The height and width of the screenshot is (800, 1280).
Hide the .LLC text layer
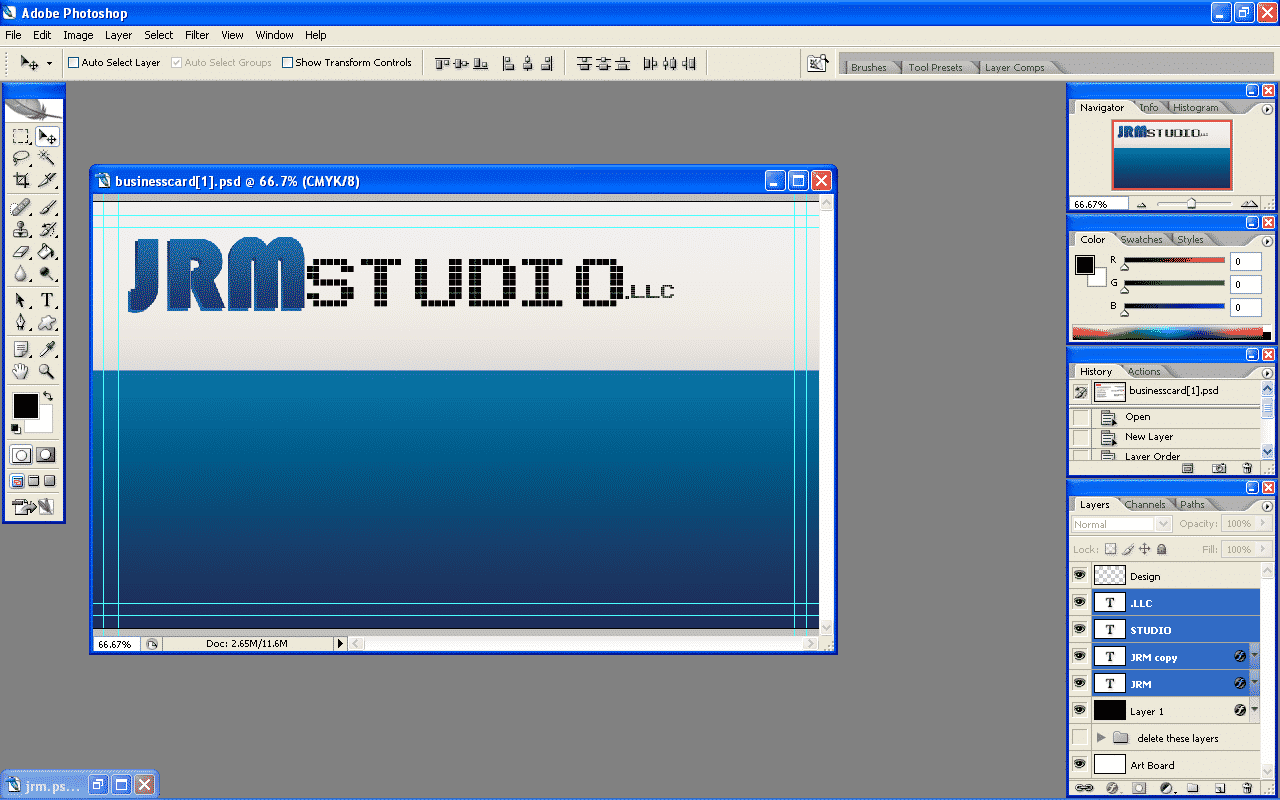point(1079,602)
